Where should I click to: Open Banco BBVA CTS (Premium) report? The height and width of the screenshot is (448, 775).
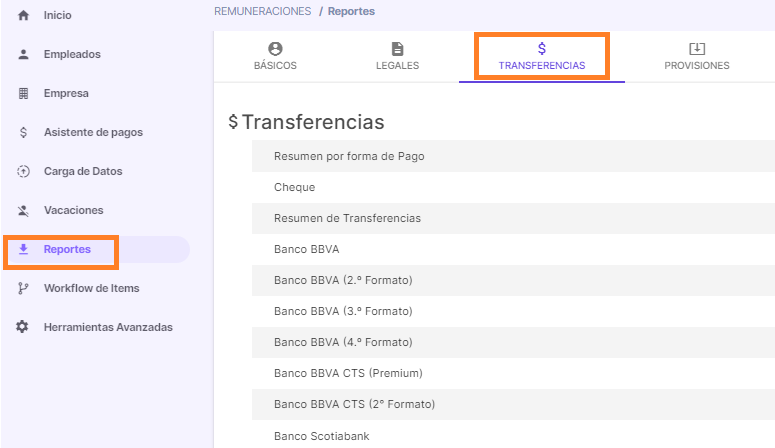[348, 373]
